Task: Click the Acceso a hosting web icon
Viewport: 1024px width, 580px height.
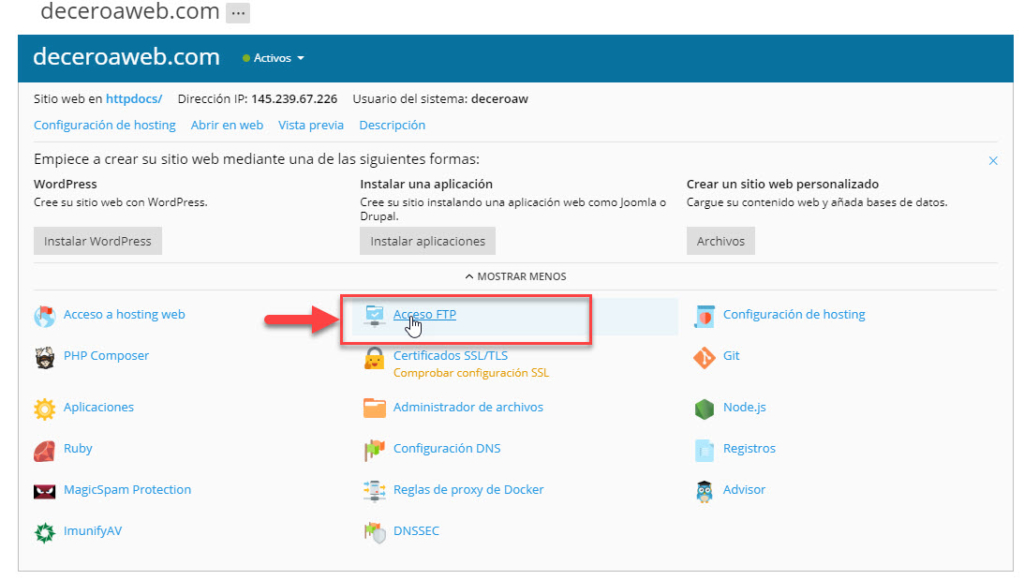Action: 44,316
